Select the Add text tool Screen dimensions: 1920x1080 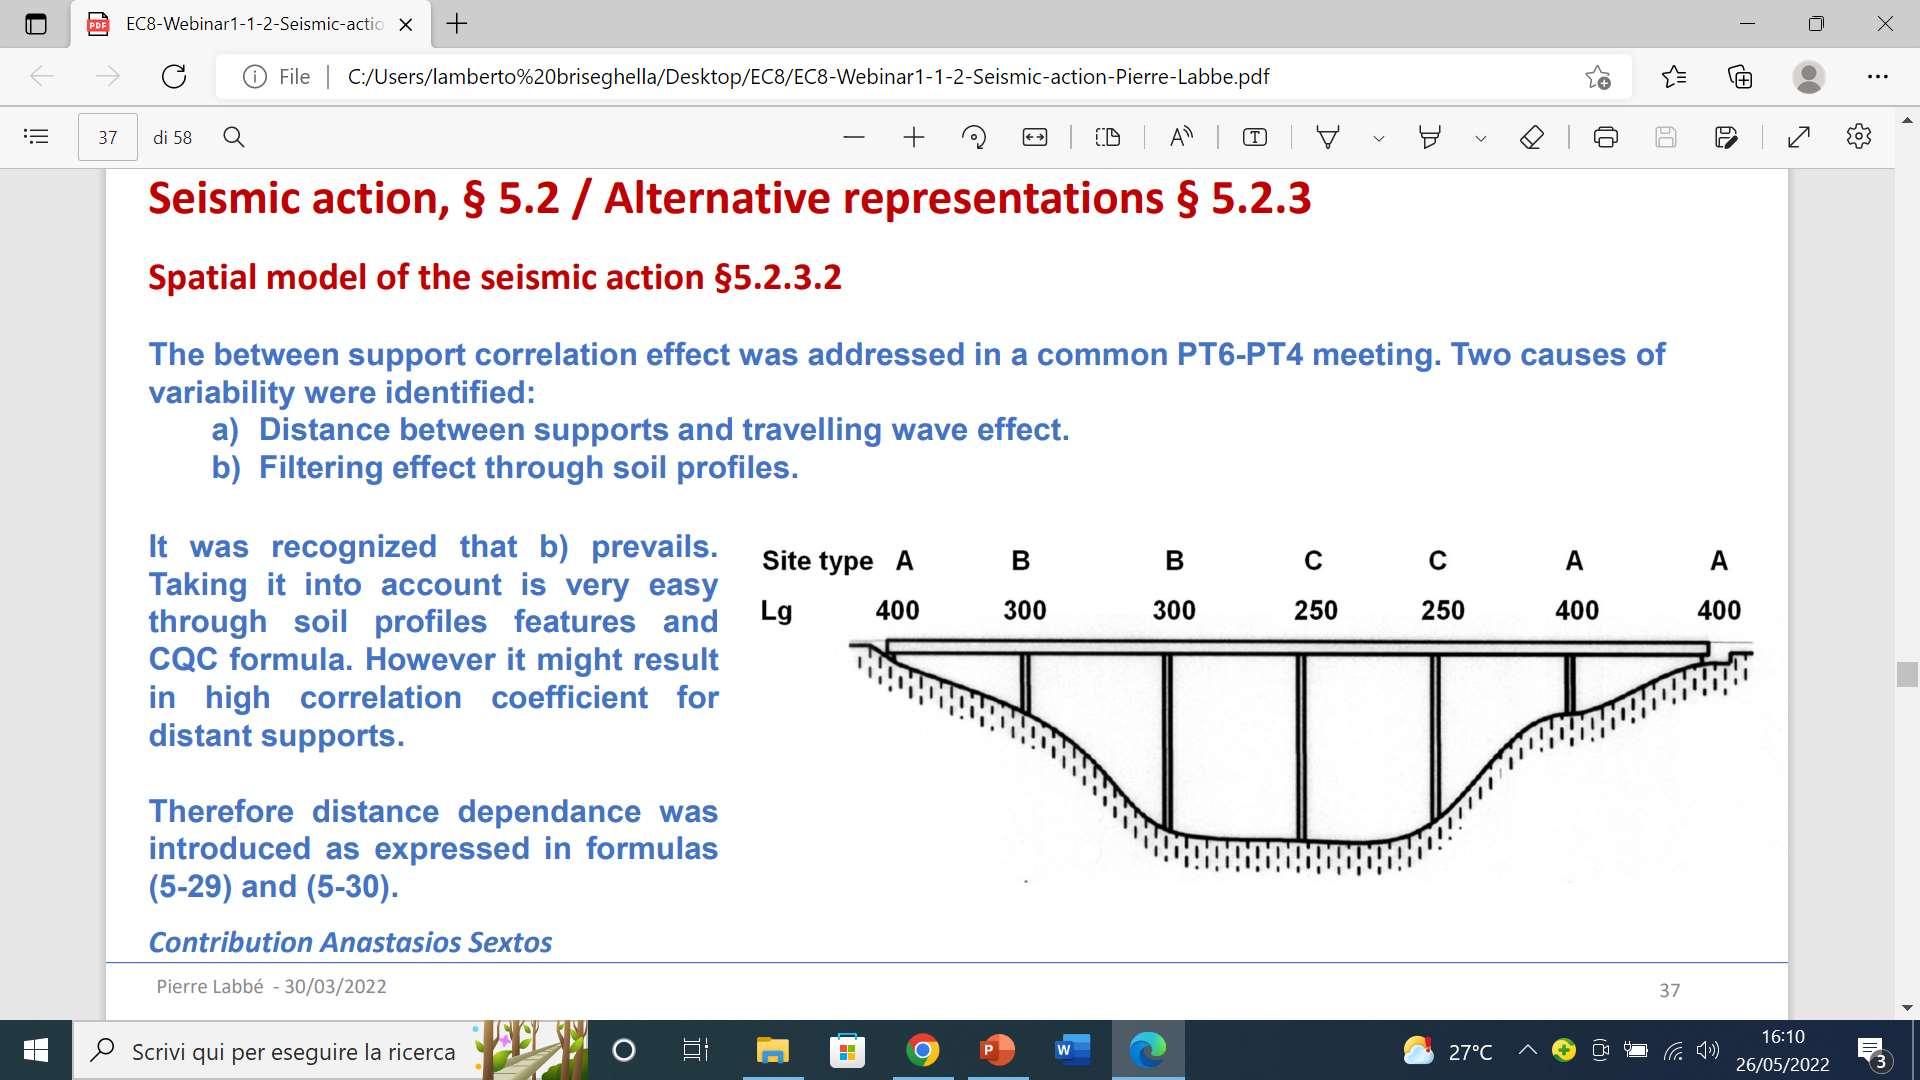tap(1254, 137)
